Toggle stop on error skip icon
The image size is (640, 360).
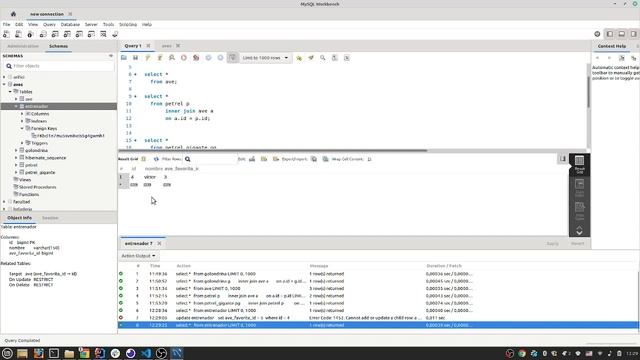(x=196, y=58)
